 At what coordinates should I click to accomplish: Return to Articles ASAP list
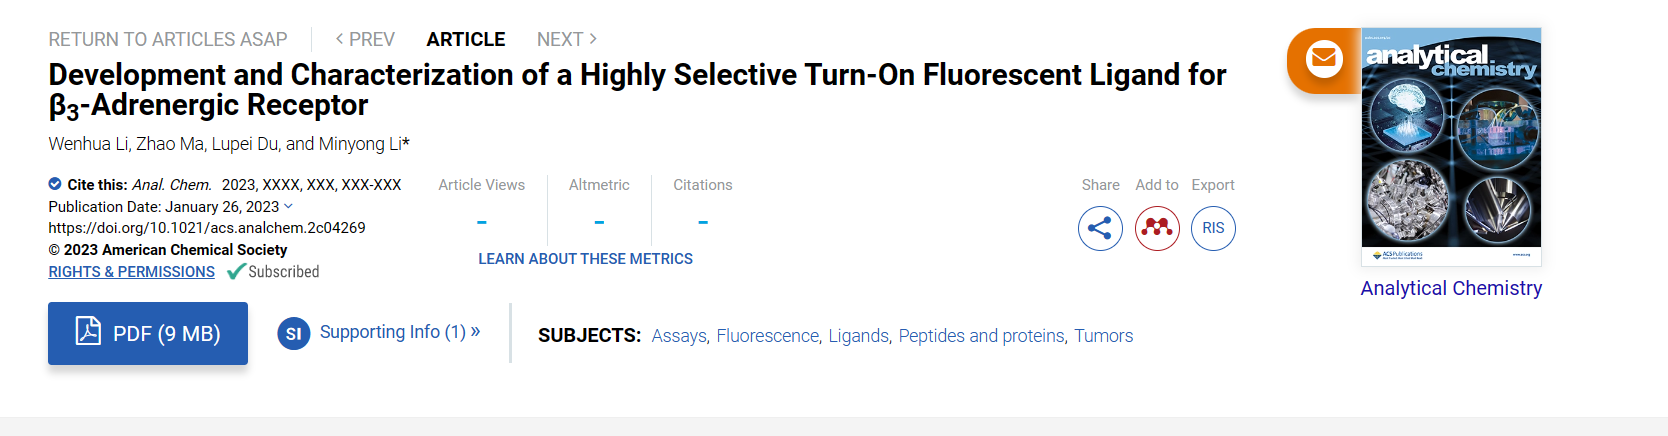168,39
